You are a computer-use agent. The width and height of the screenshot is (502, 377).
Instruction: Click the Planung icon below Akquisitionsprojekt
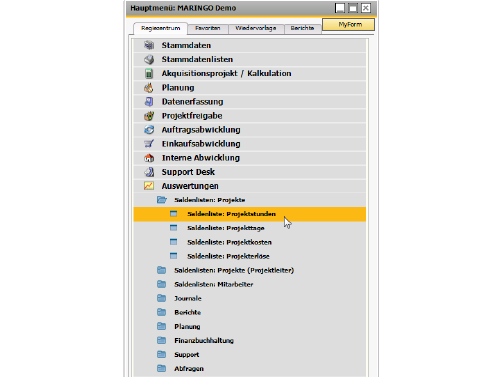point(149,87)
